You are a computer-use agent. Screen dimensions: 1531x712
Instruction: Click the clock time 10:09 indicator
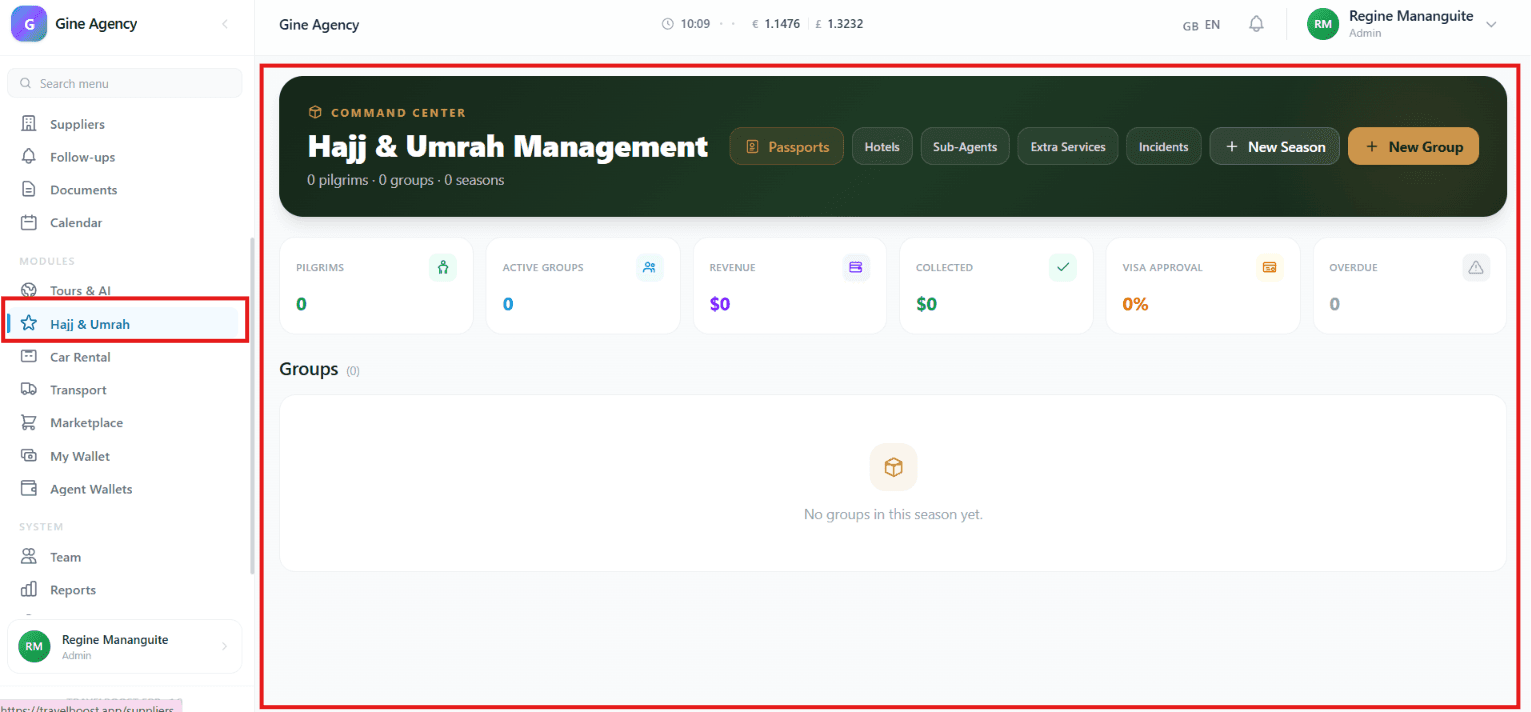pyautogui.click(x=686, y=24)
